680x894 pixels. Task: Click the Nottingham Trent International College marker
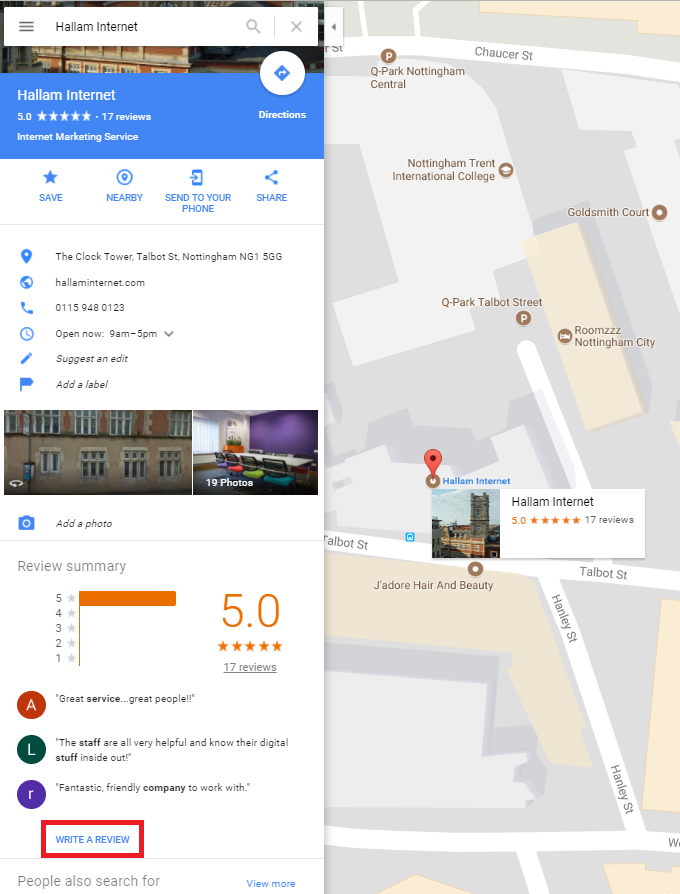pos(506,170)
